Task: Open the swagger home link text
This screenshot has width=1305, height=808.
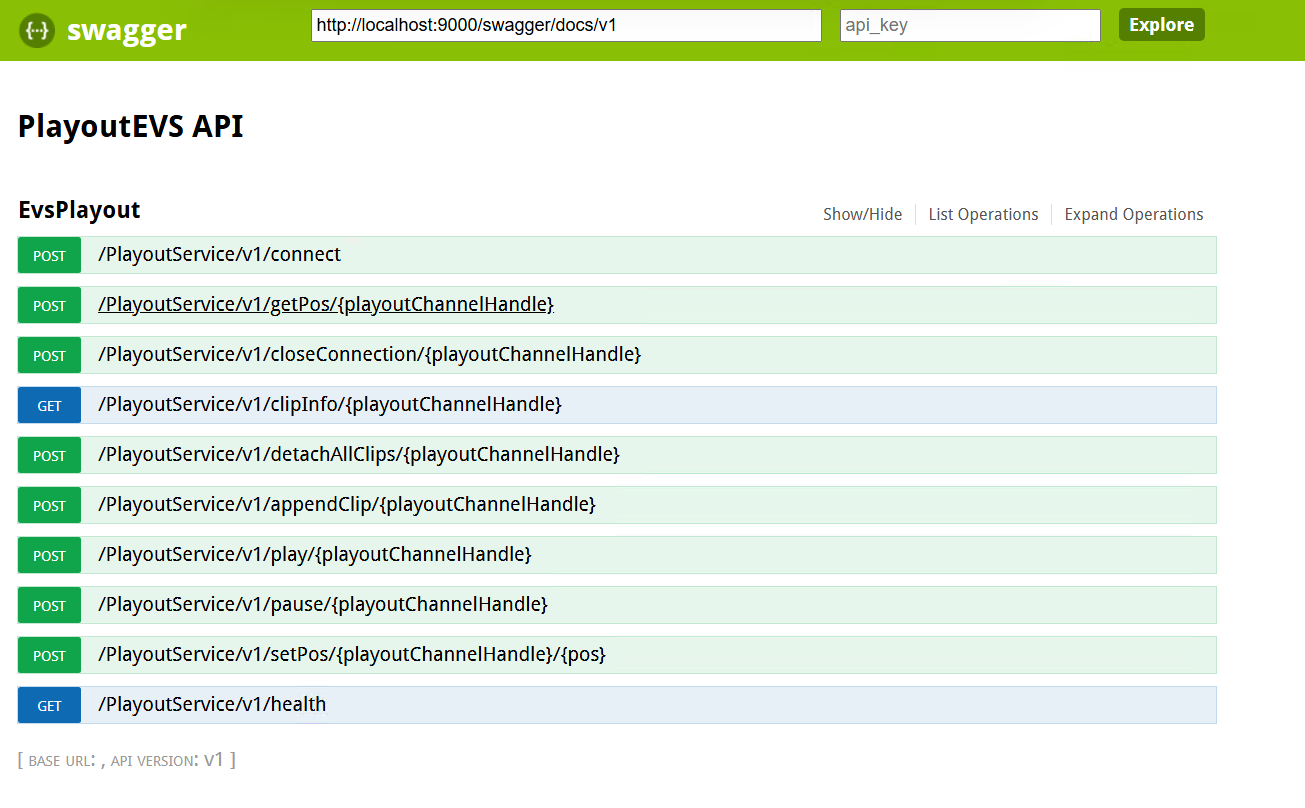Action: pos(126,30)
